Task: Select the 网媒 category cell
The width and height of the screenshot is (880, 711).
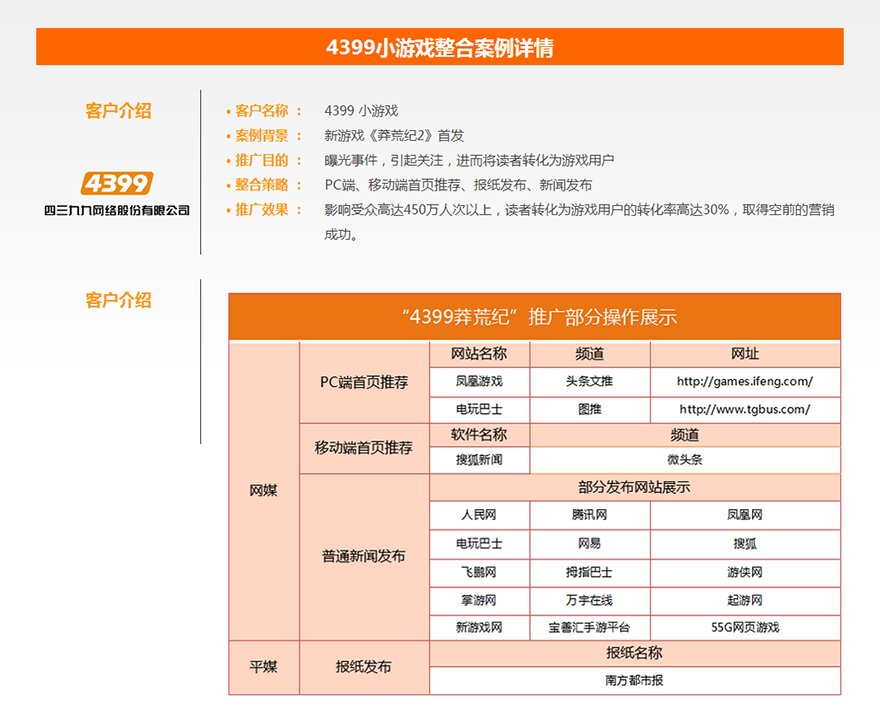Action: pos(263,490)
